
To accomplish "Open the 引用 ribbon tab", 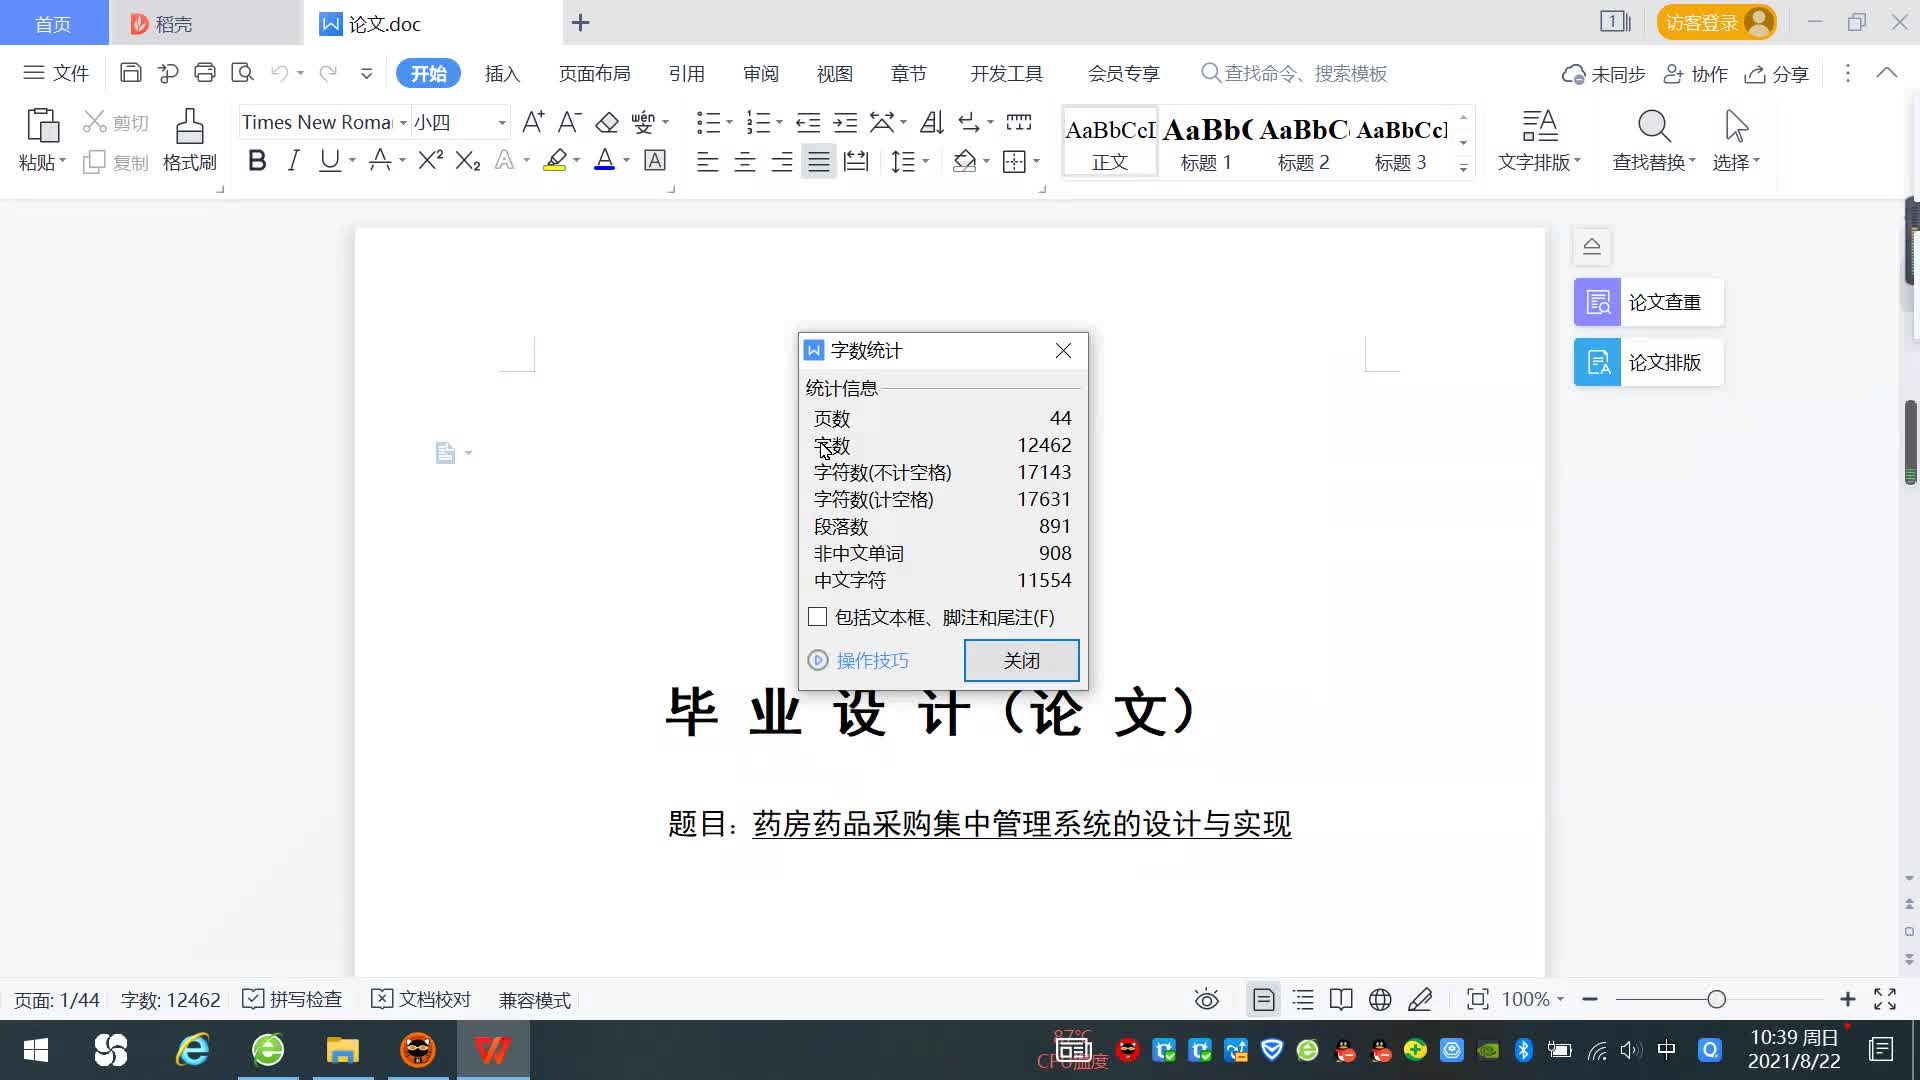I will [686, 73].
